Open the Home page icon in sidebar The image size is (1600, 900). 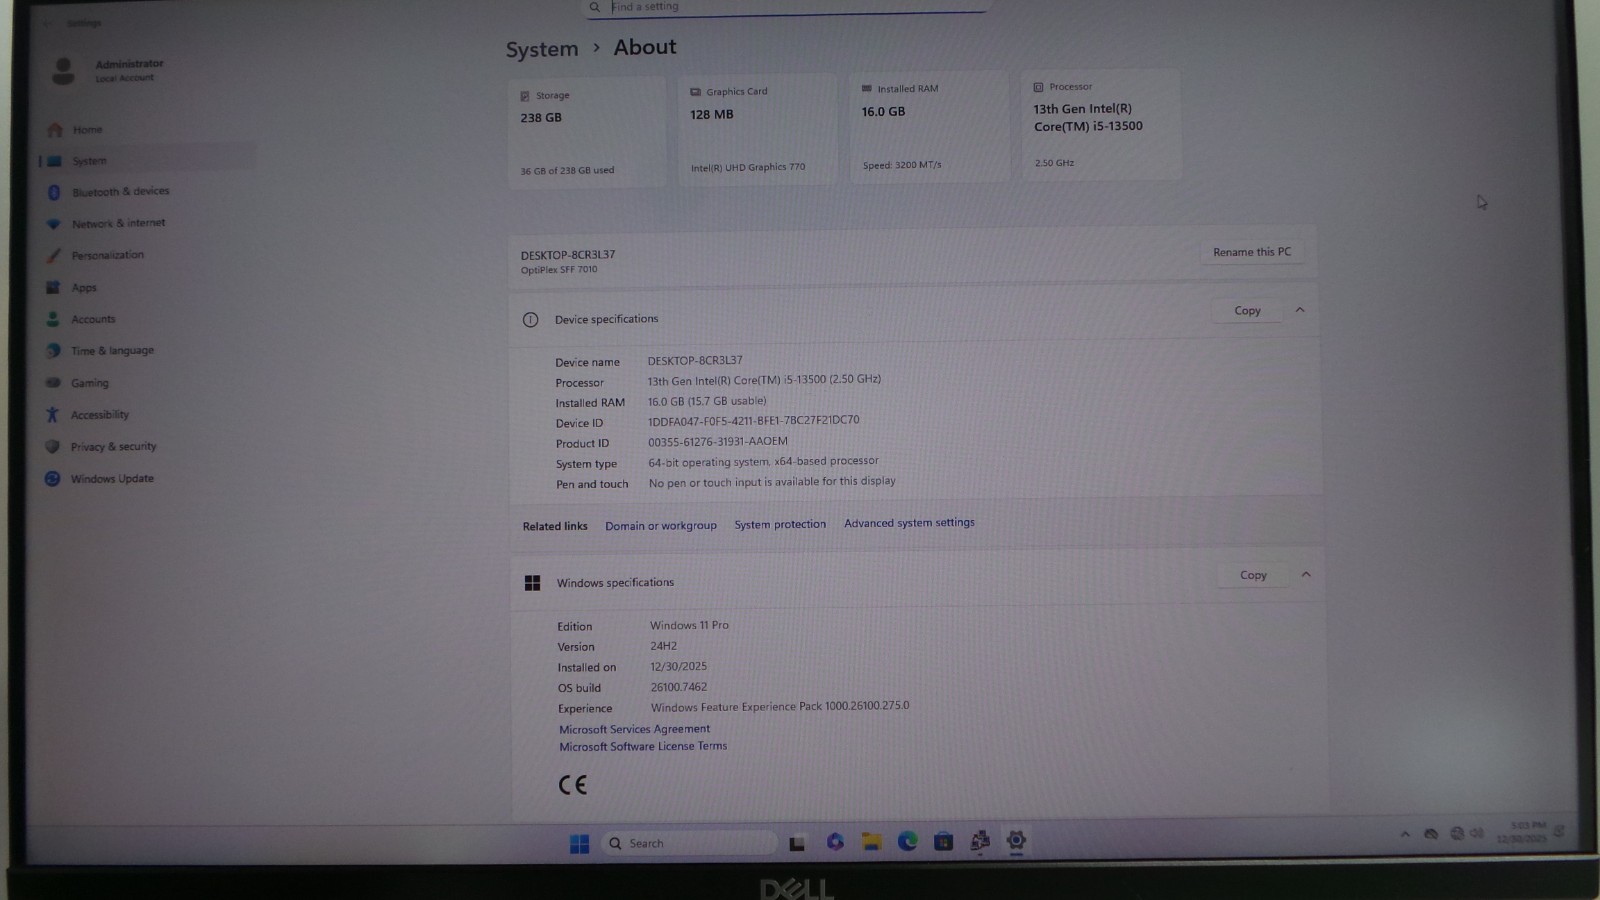tap(55, 130)
